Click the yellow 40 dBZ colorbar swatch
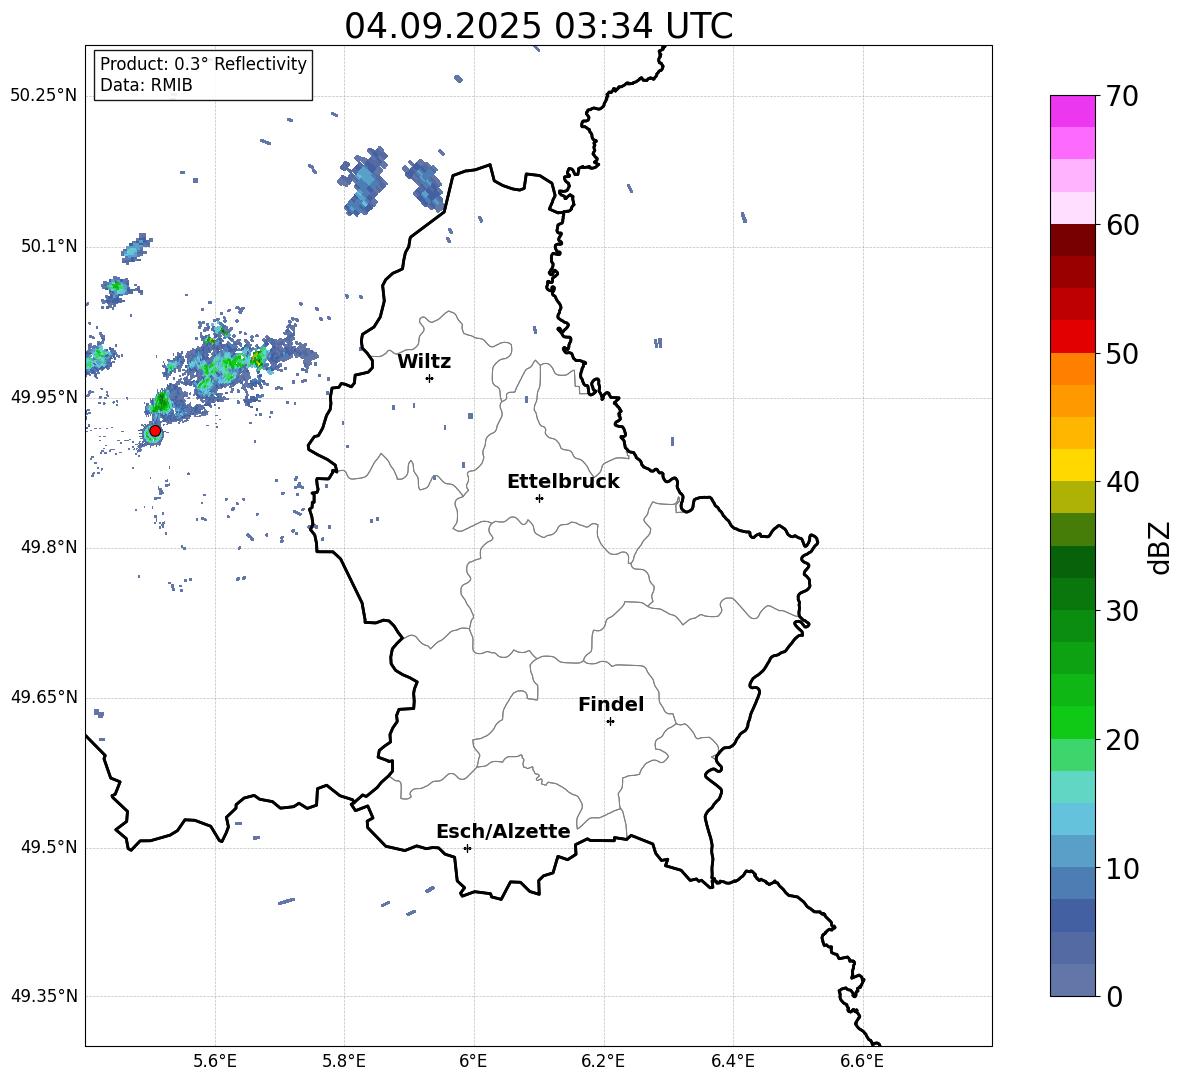1184x1081 pixels. pos(1073,465)
